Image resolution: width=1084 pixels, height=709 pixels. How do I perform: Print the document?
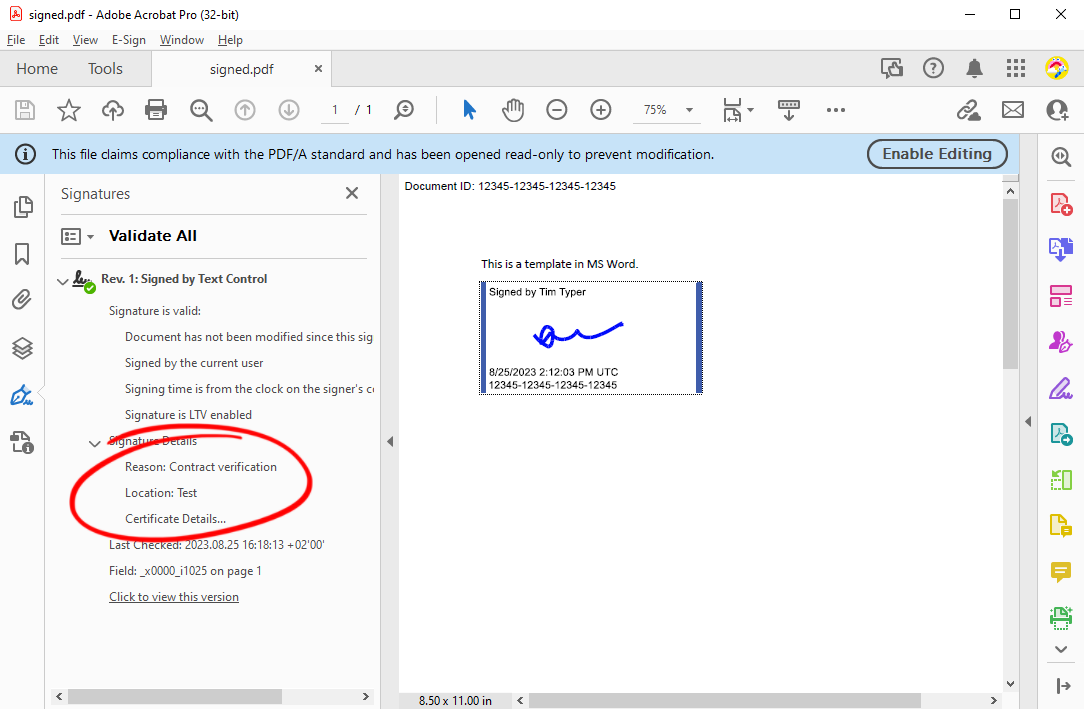156,110
